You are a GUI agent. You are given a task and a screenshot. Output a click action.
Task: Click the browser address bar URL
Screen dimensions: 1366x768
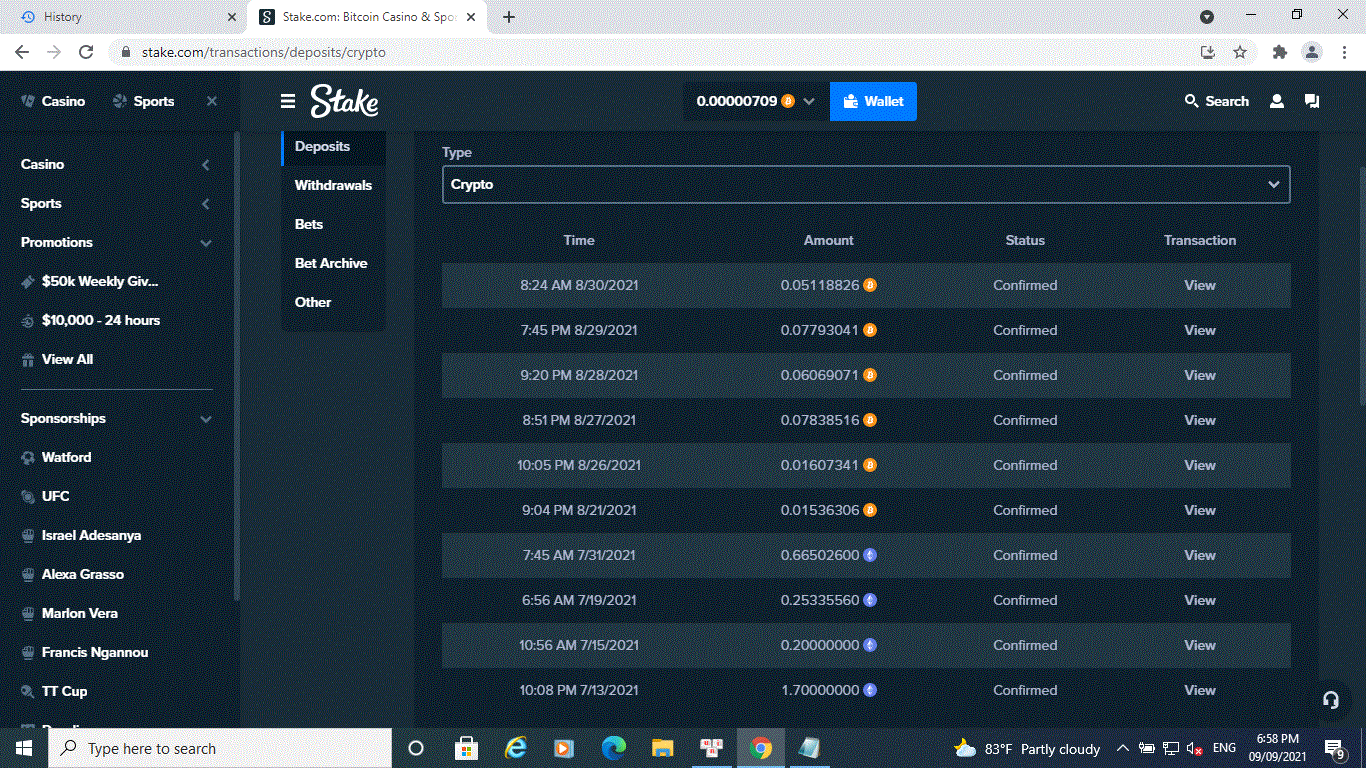pos(263,52)
